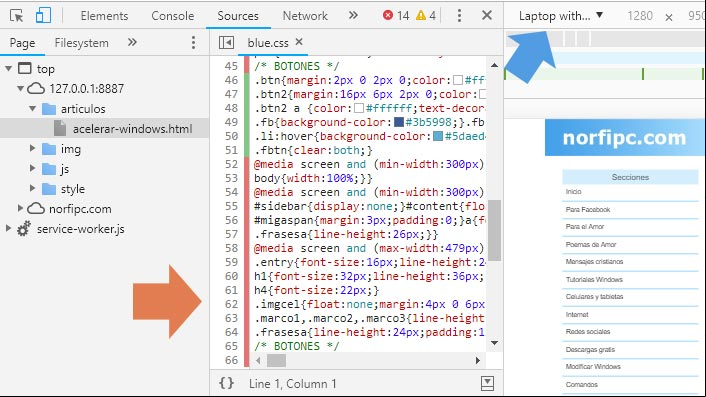Click line number 58 in gutter
The height and width of the screenshot is (397, 706).
pyautogui.click(x=231, y=248)
